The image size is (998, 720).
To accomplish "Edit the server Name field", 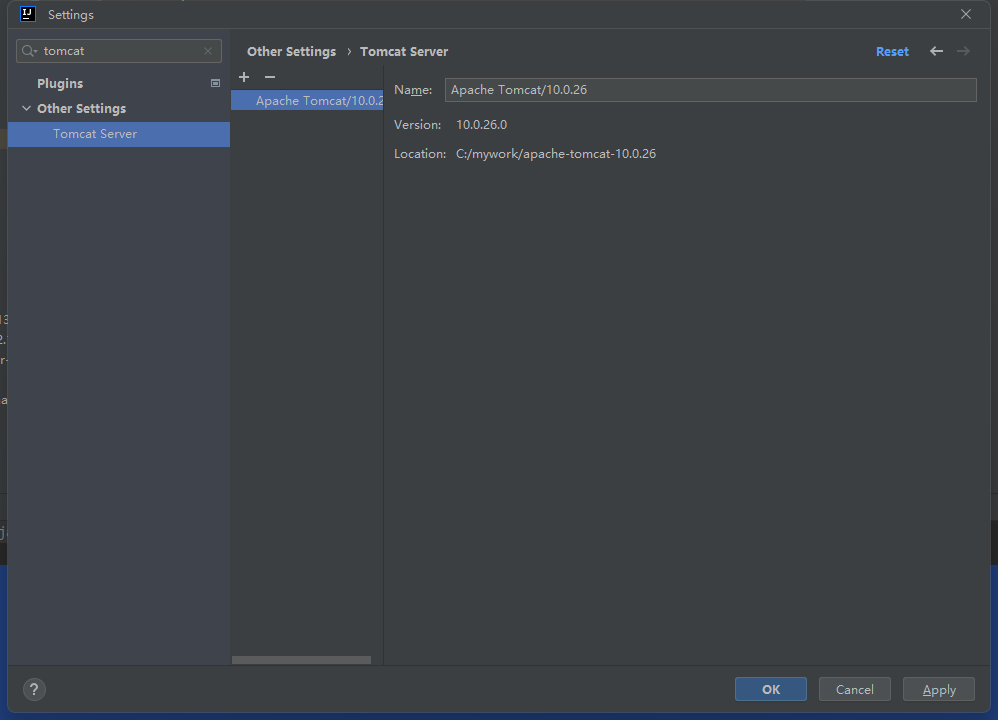I will click(x=710, y=90).
